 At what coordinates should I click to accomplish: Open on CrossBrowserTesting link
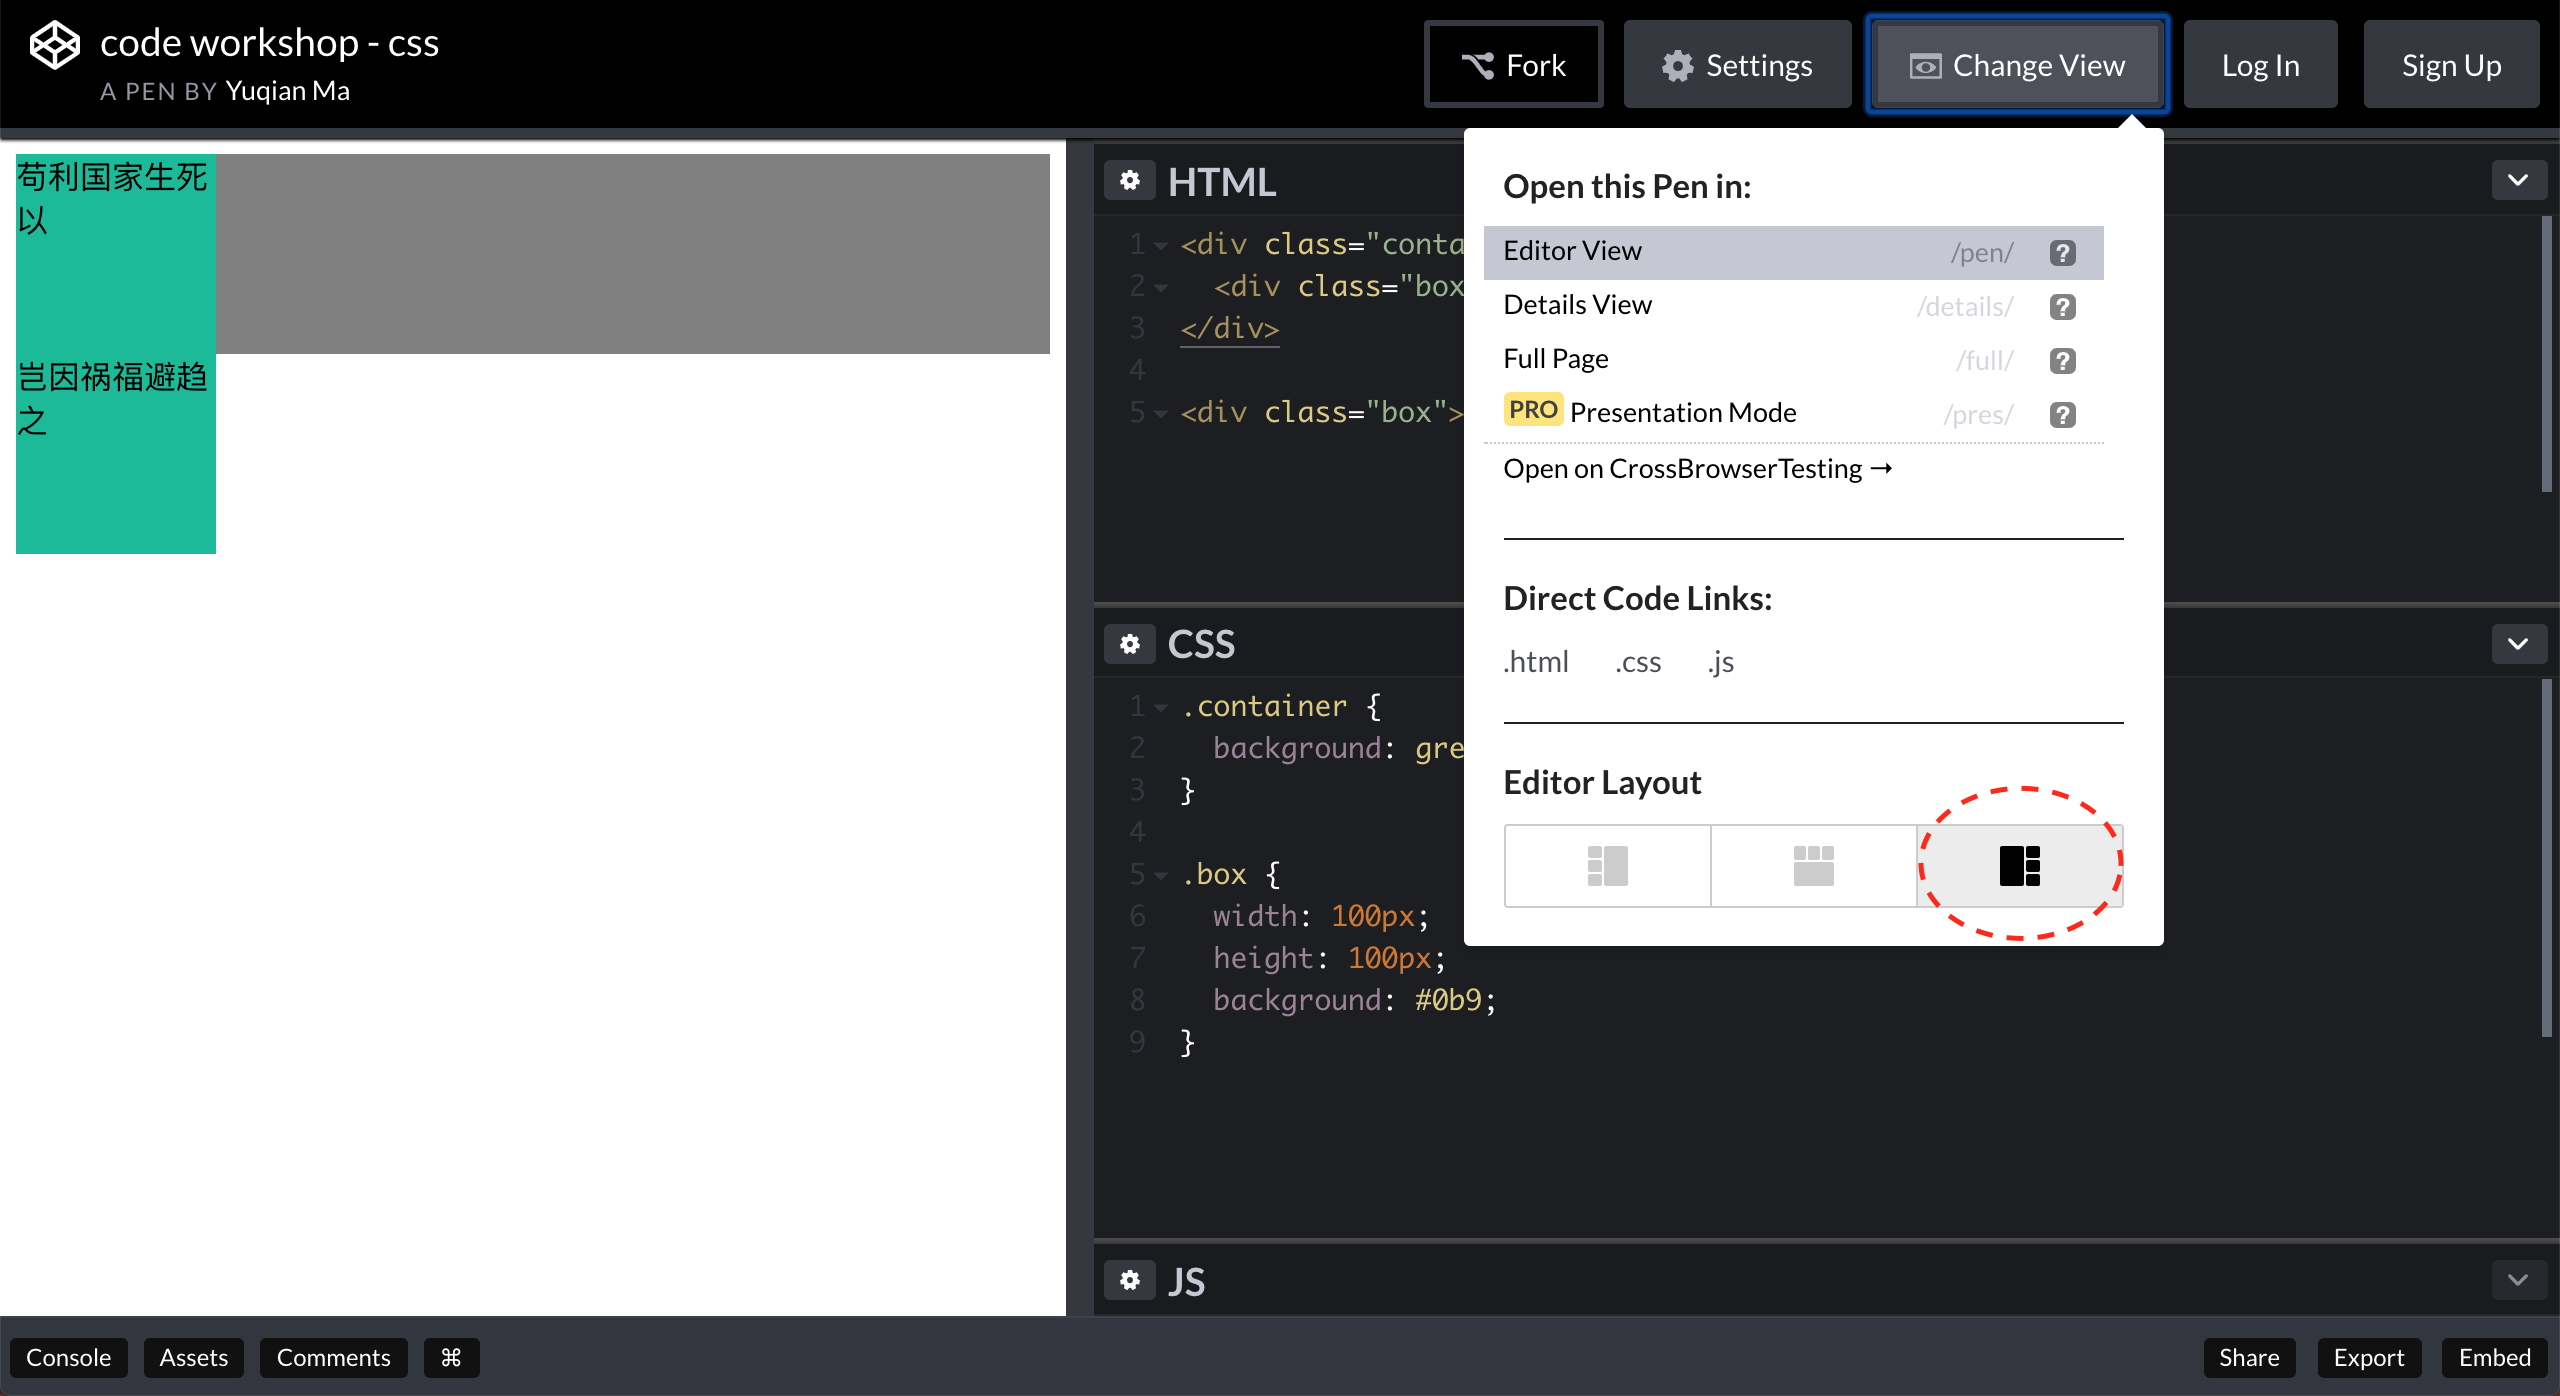[1697, 468]
